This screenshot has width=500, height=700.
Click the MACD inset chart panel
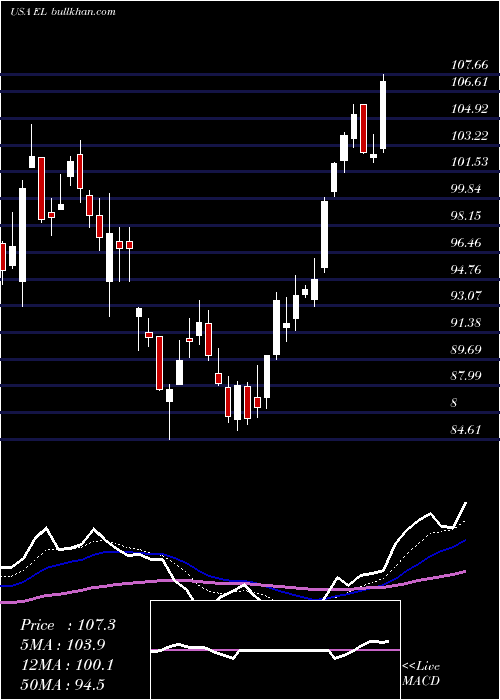pyautogui.click(x=275, y=650)
